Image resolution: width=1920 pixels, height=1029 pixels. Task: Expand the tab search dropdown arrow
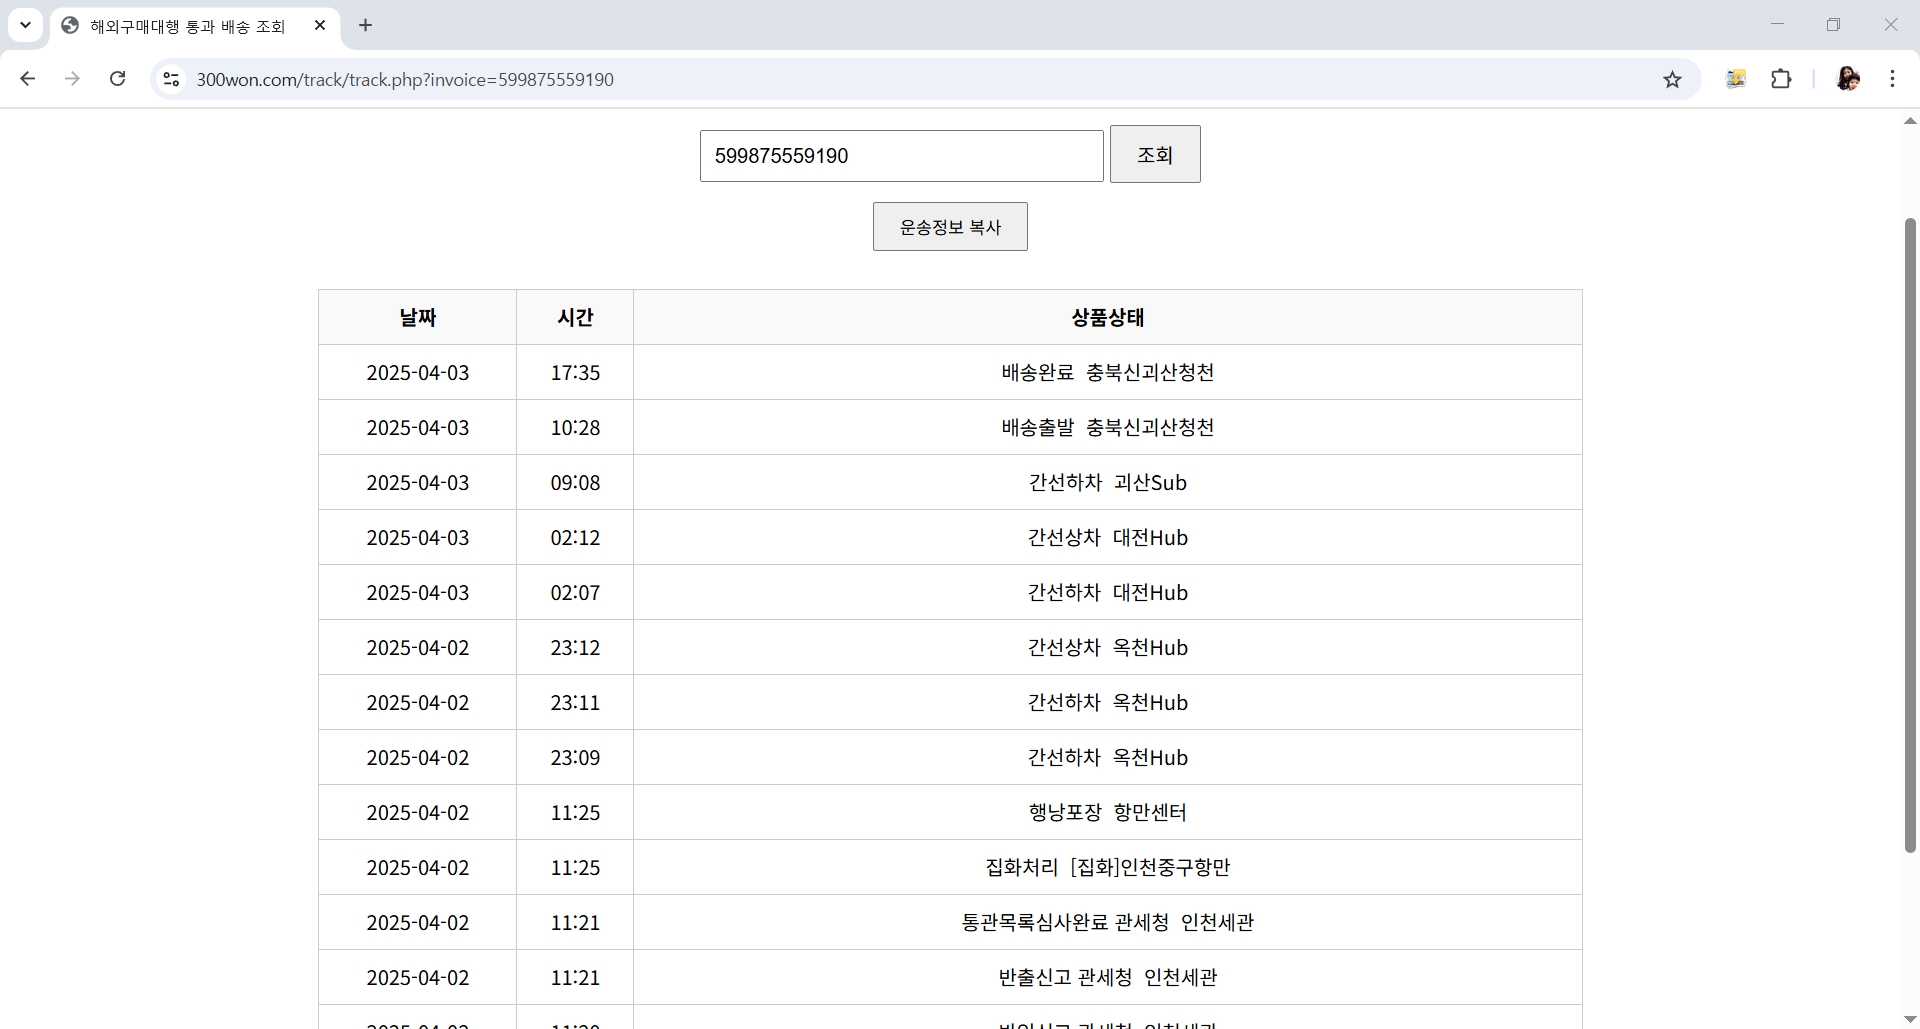point(26,25)
